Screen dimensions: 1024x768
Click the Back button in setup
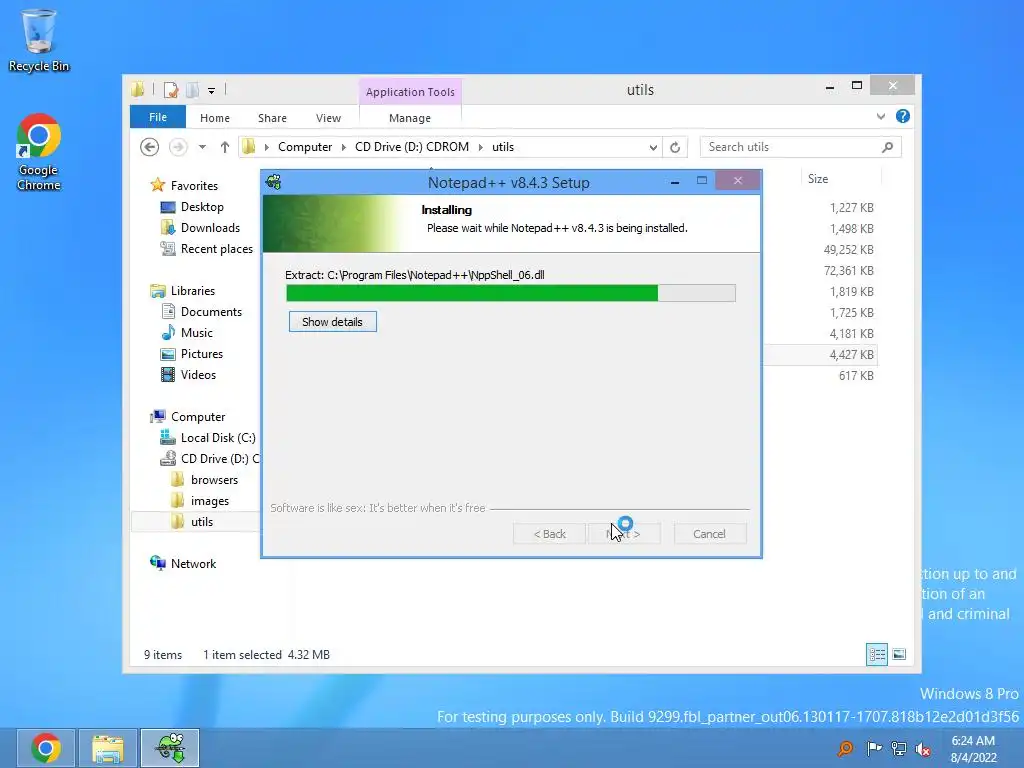point(549,534)
